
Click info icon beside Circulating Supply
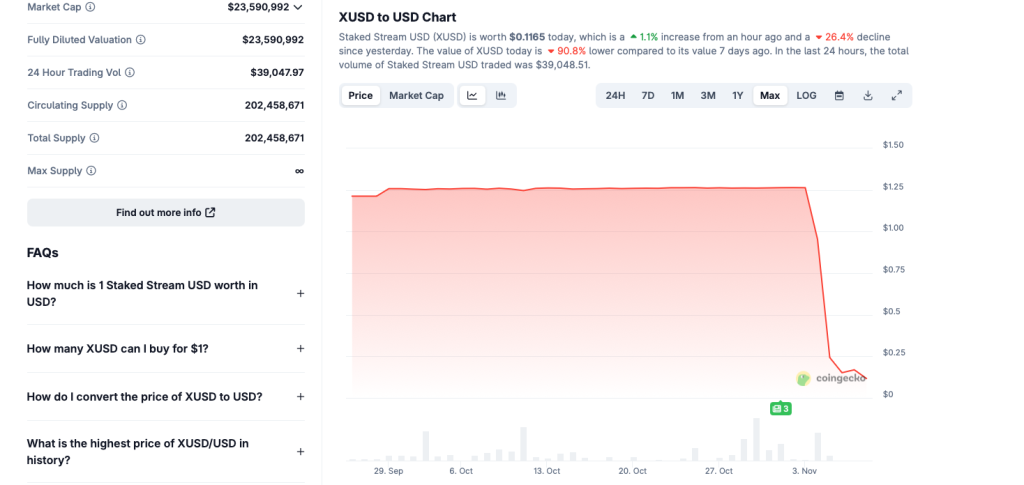[x=123, y=105]
